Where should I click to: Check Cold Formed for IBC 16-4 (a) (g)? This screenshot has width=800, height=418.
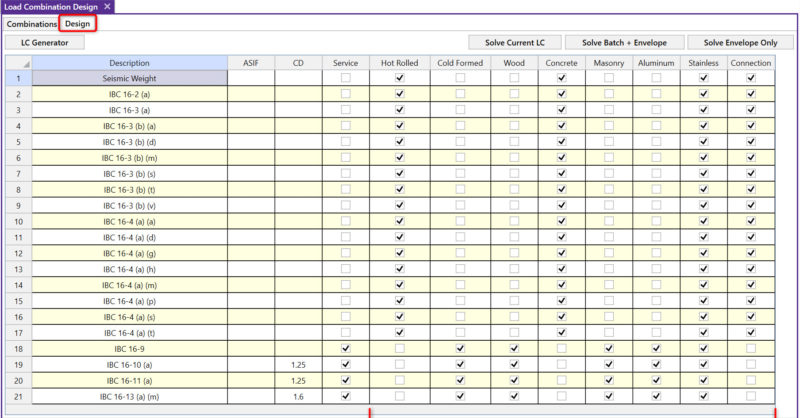[460, 253]
